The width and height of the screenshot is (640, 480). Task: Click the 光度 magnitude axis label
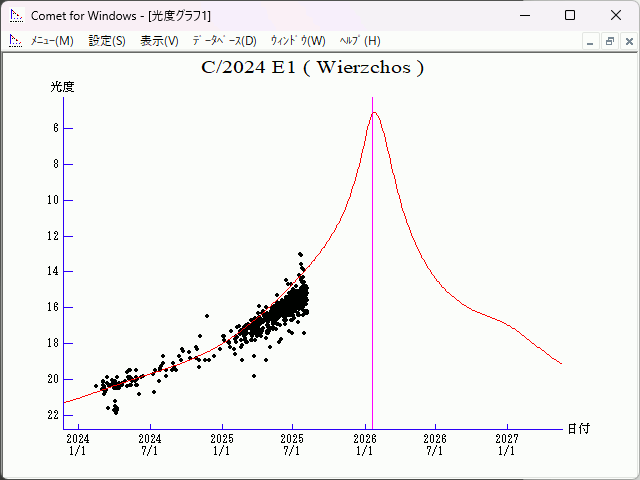(63, 87)
